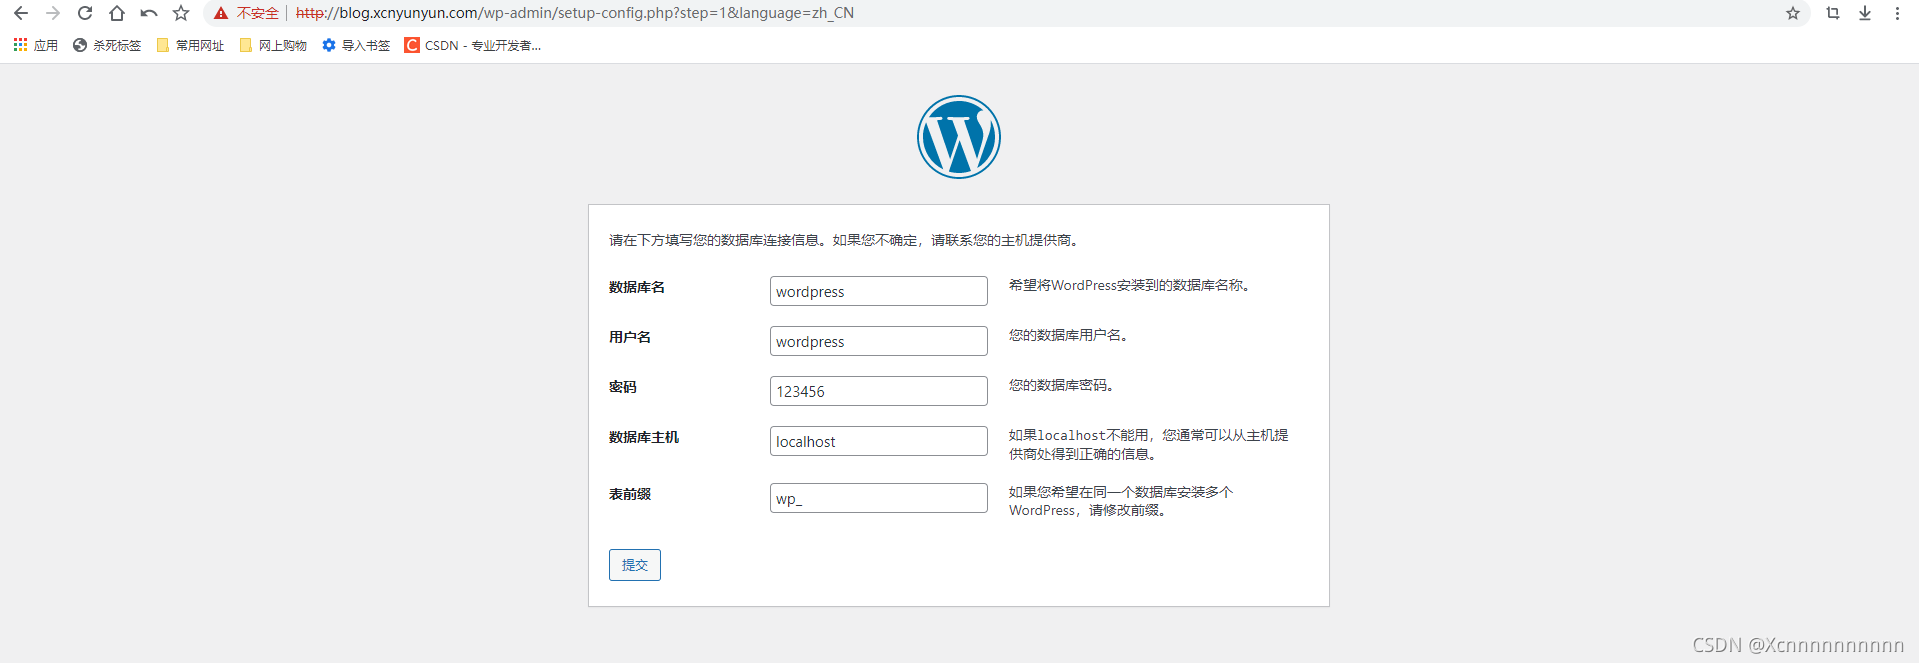Click the undo/restore closed tab arrow
This screenshot has width=1919, height=663.
click(x=149, y=13)
